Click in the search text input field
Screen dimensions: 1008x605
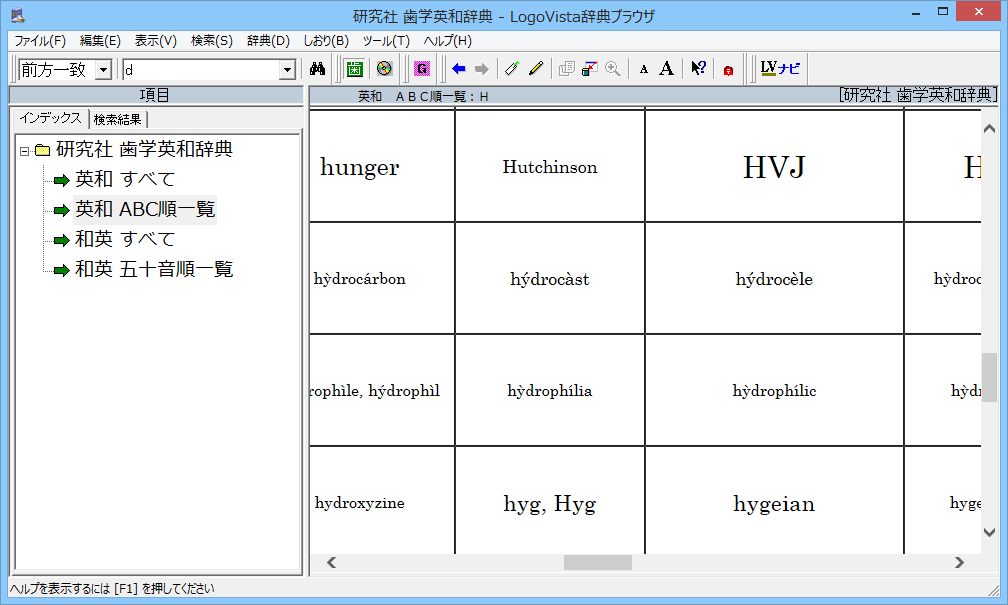(200, 70)
